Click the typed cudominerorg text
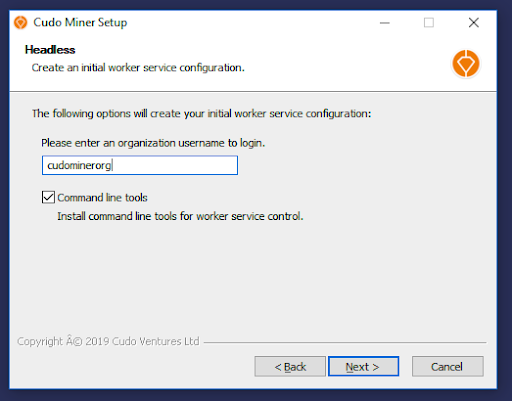 click(79, 165)
